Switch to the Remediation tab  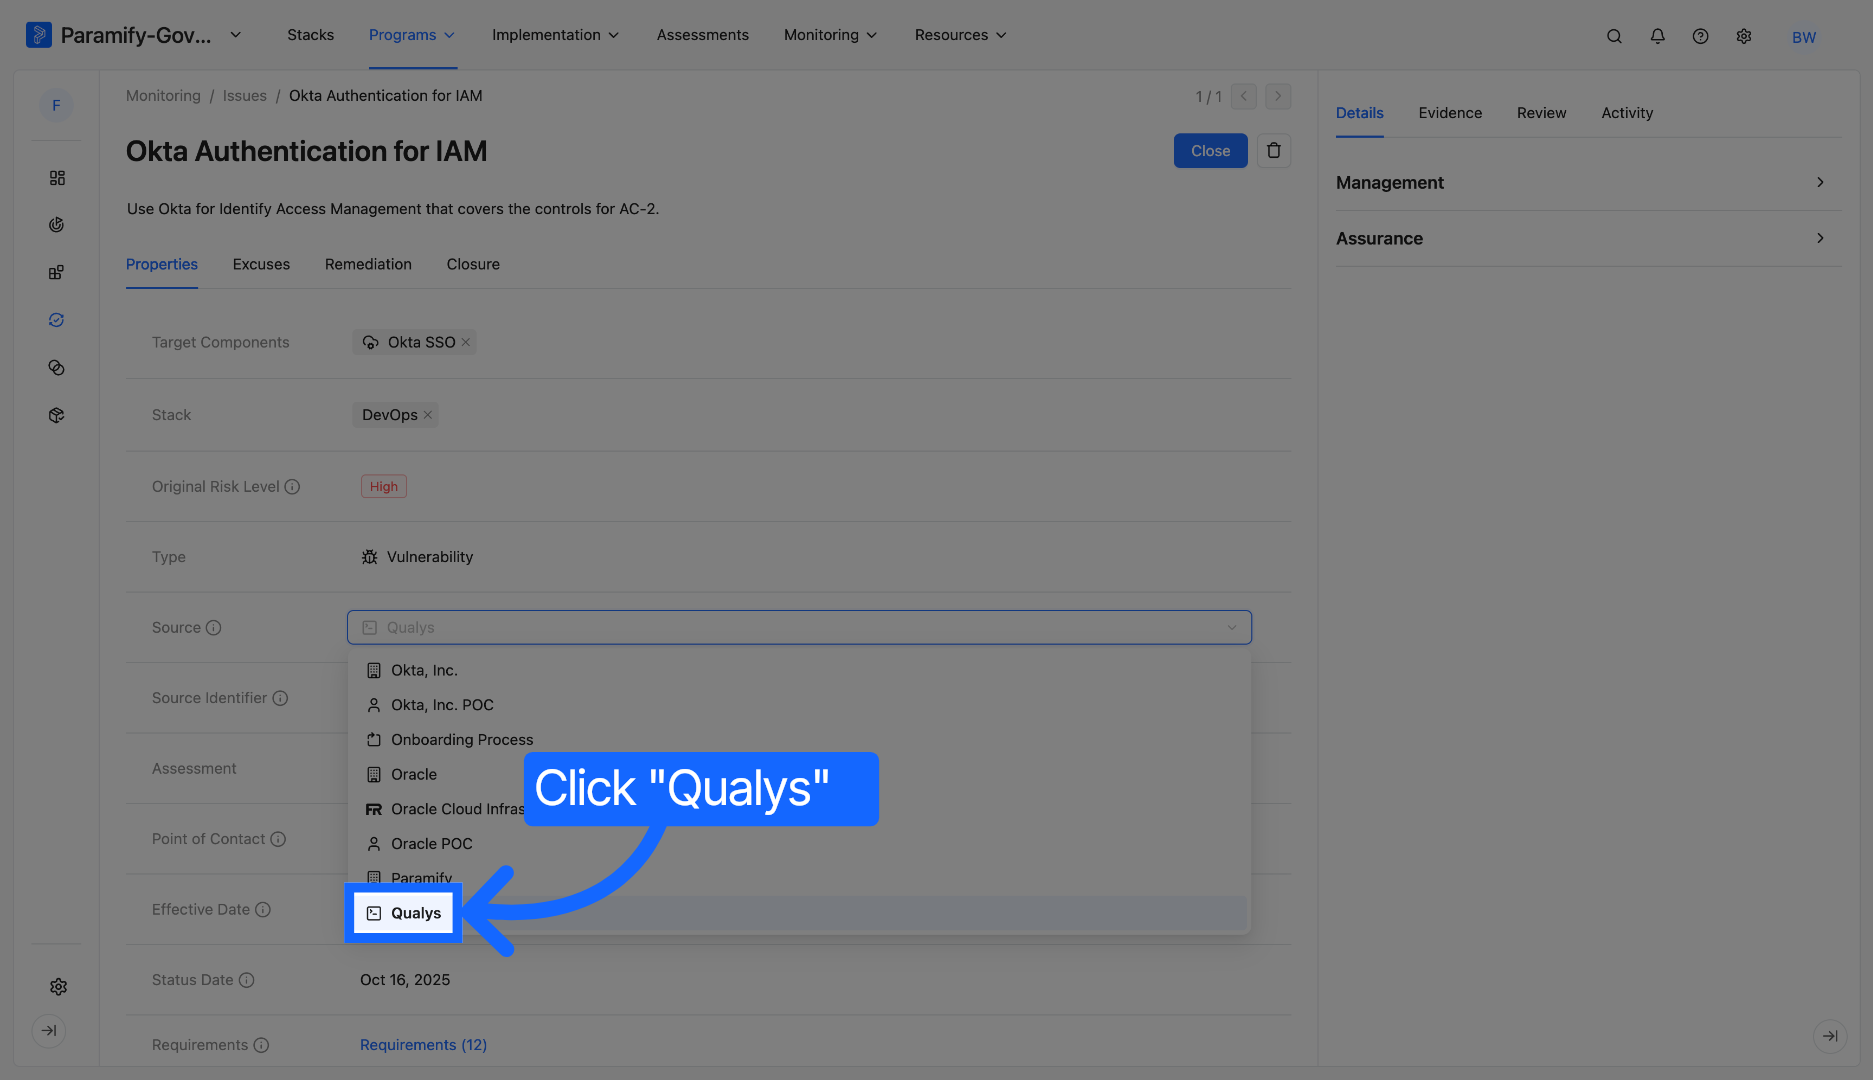[368, 265]
